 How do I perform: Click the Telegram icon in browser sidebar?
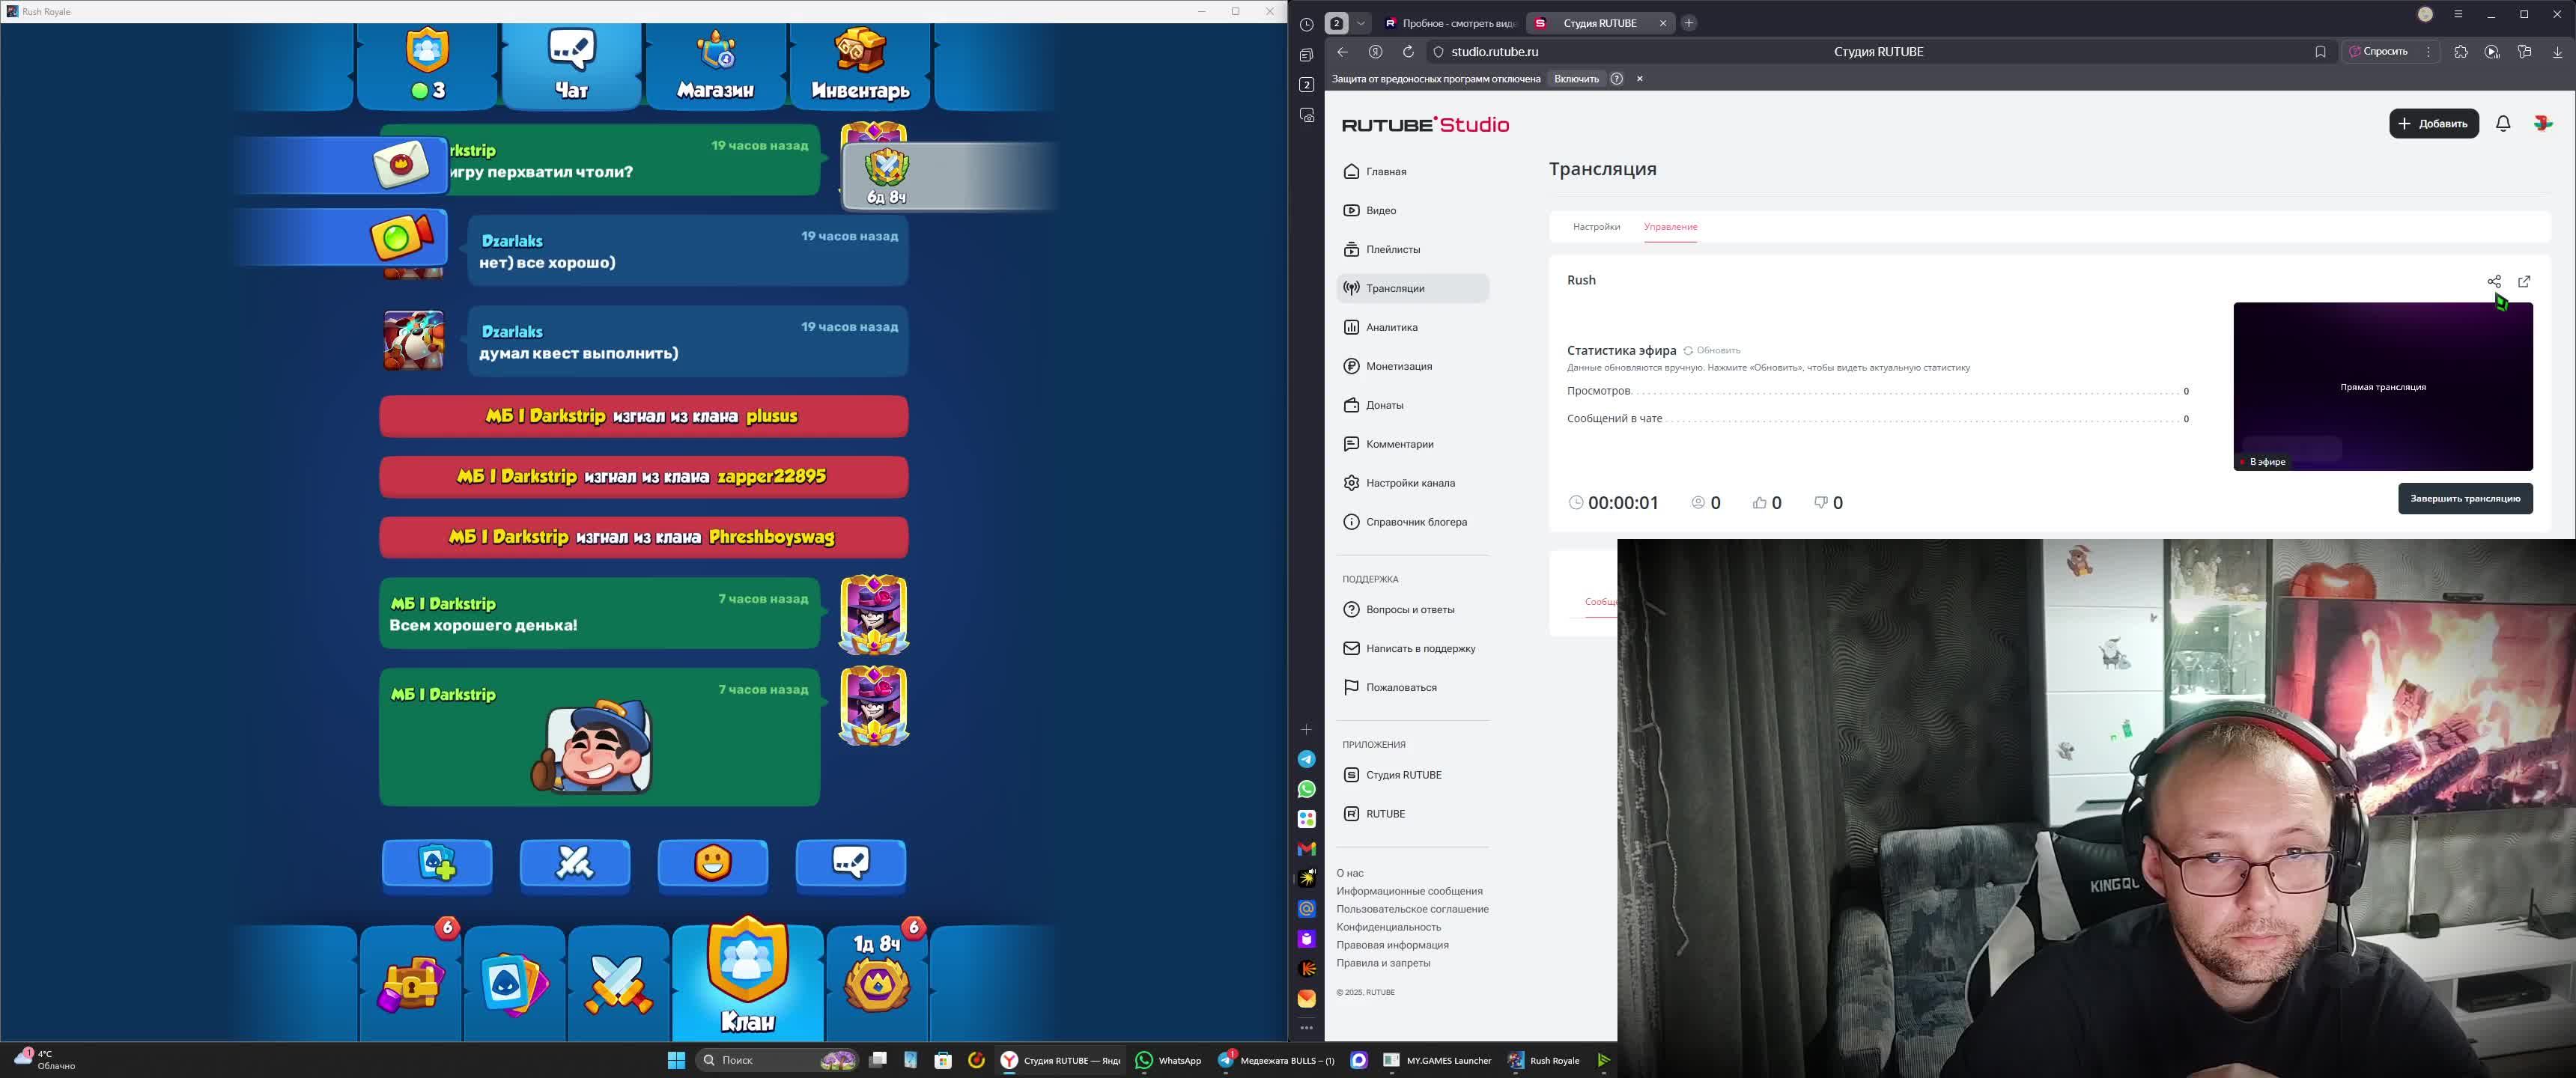(x=1306, y=759)
